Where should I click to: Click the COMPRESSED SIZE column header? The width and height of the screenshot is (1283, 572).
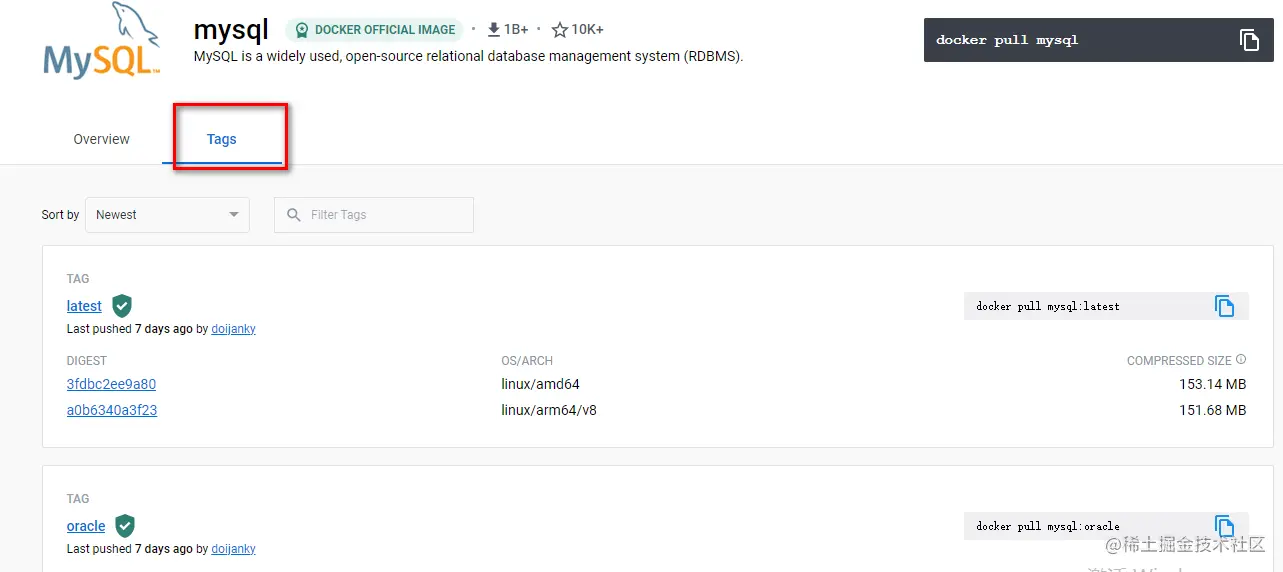[x=1179, y=361]
